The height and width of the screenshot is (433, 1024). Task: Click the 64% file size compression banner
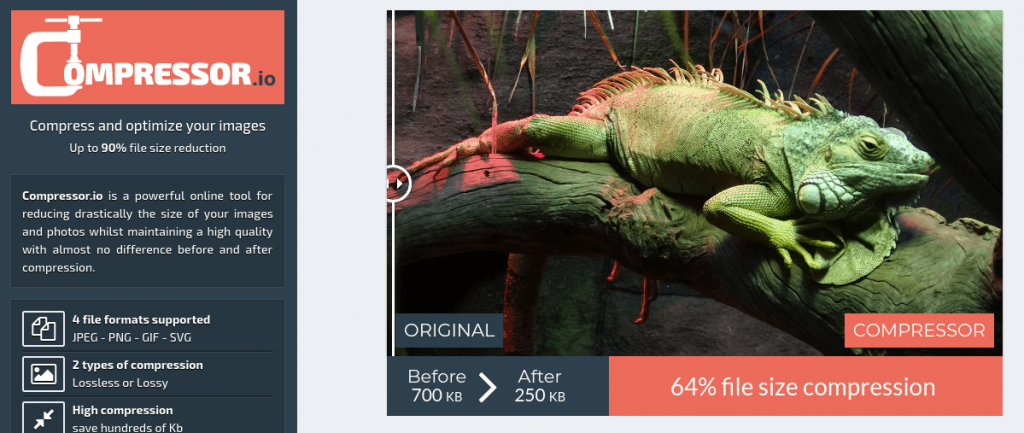point(805,386)
